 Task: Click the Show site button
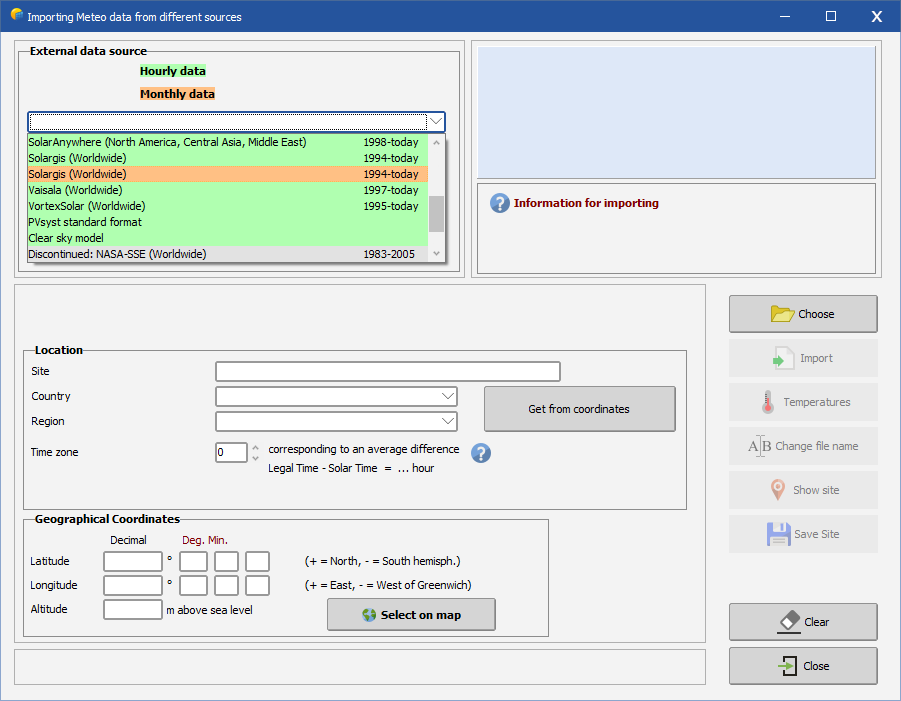pos(803,490)
